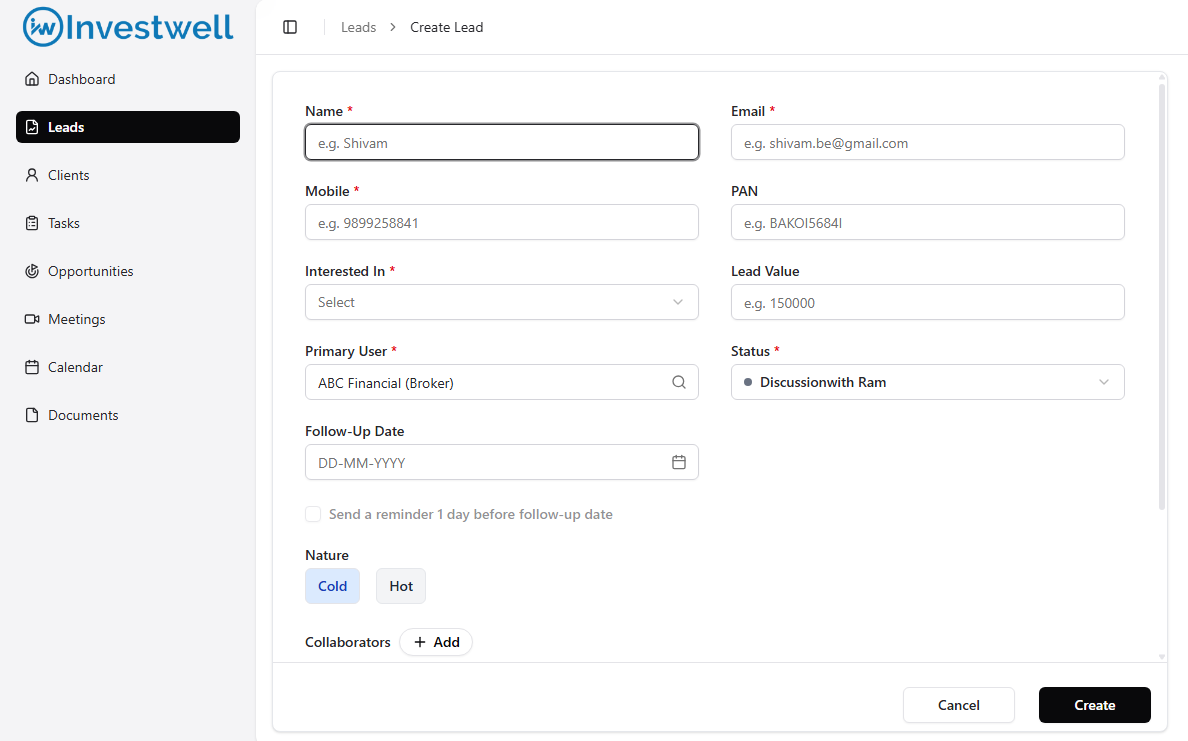Expand the Status dropdown

coord(927,383)
